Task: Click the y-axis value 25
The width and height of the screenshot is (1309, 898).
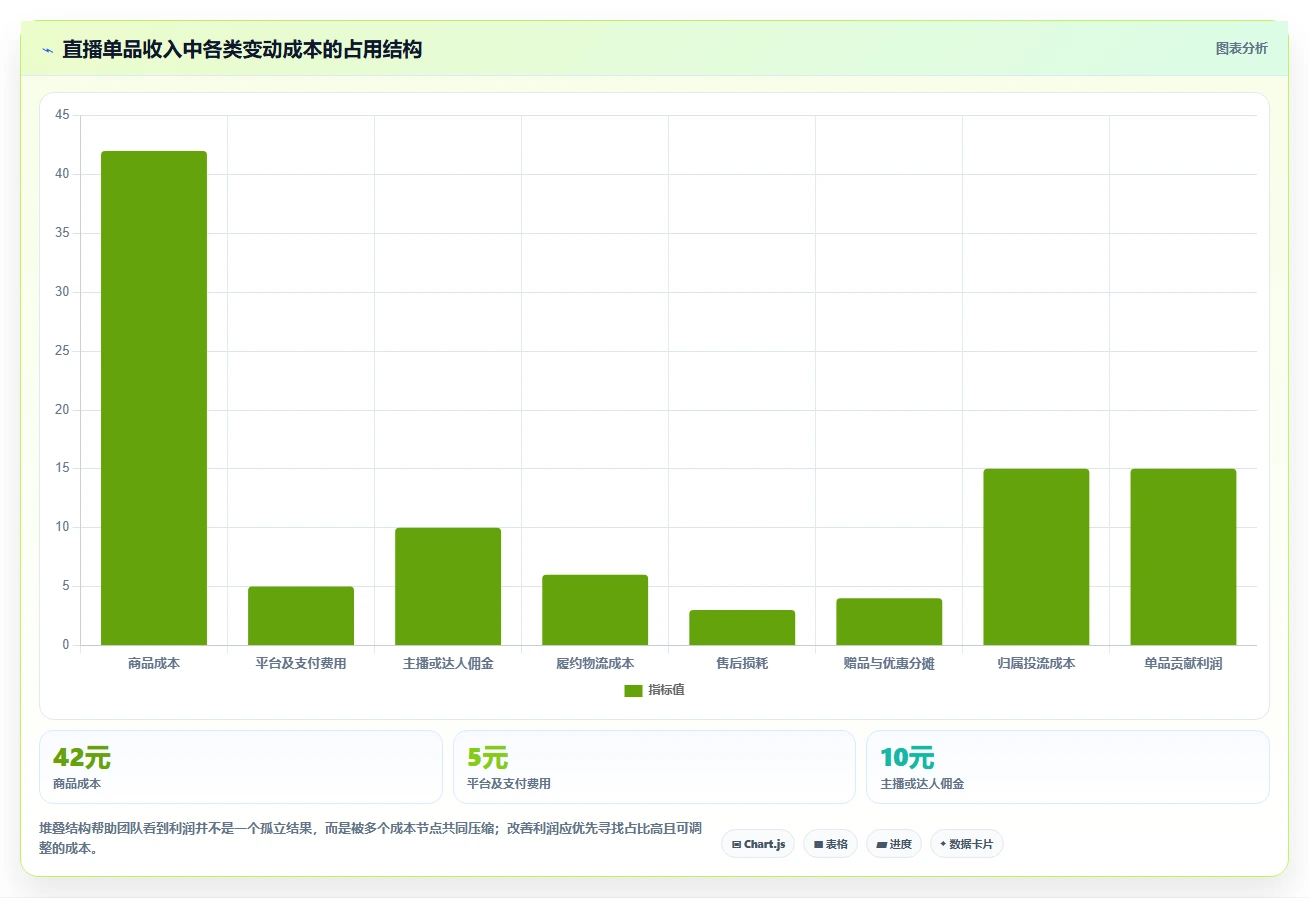Action: tap(62, 351)
